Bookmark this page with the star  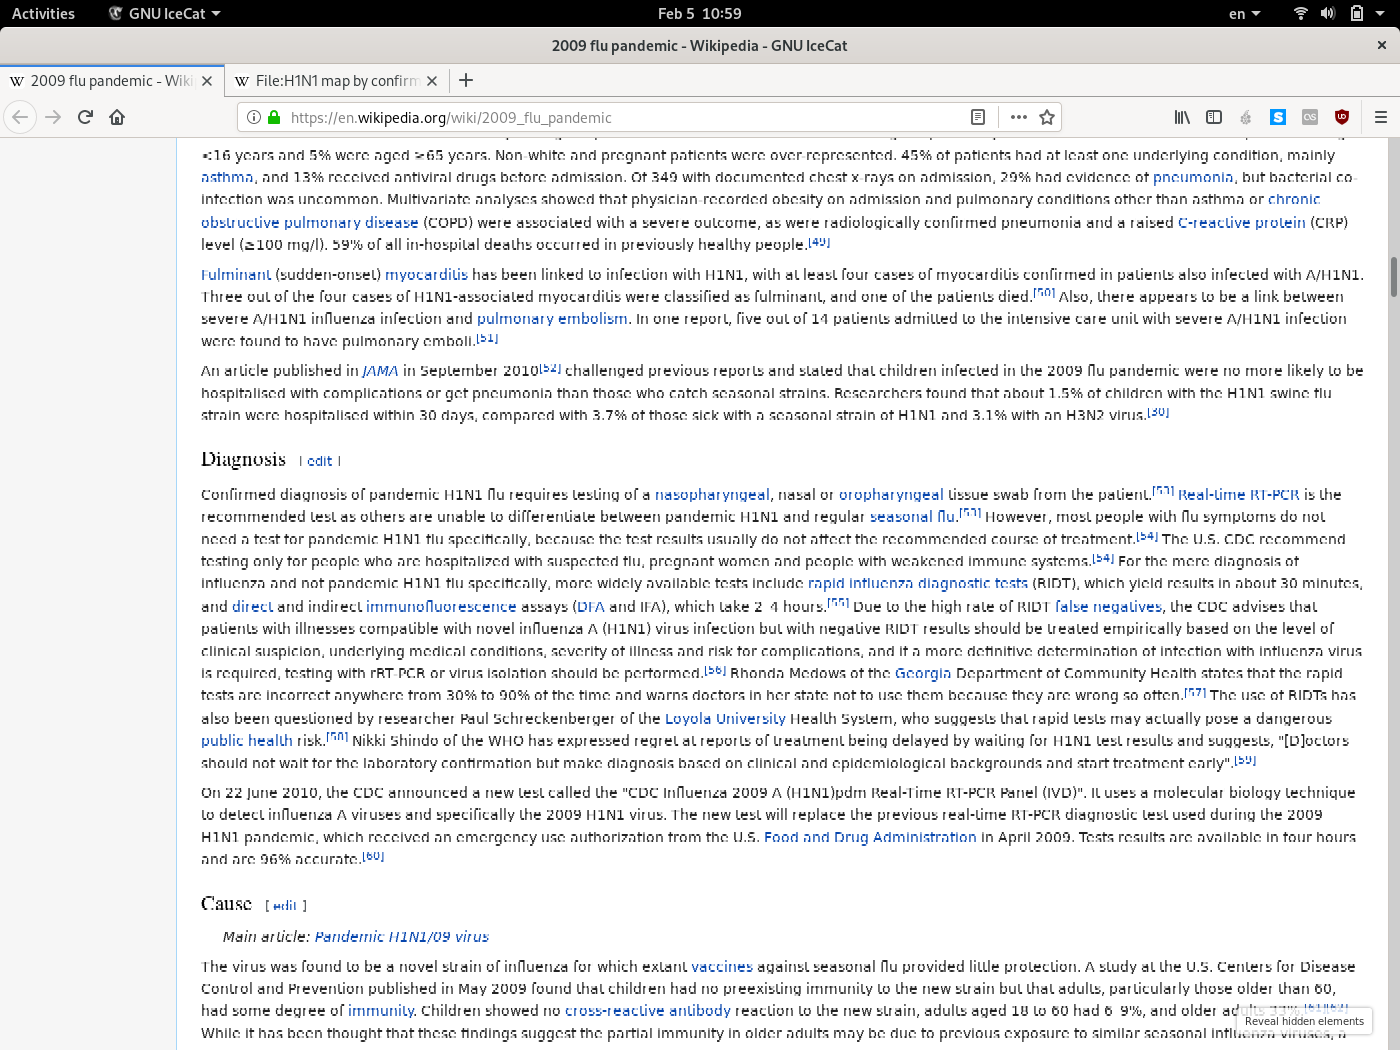tap(1047, 117)
